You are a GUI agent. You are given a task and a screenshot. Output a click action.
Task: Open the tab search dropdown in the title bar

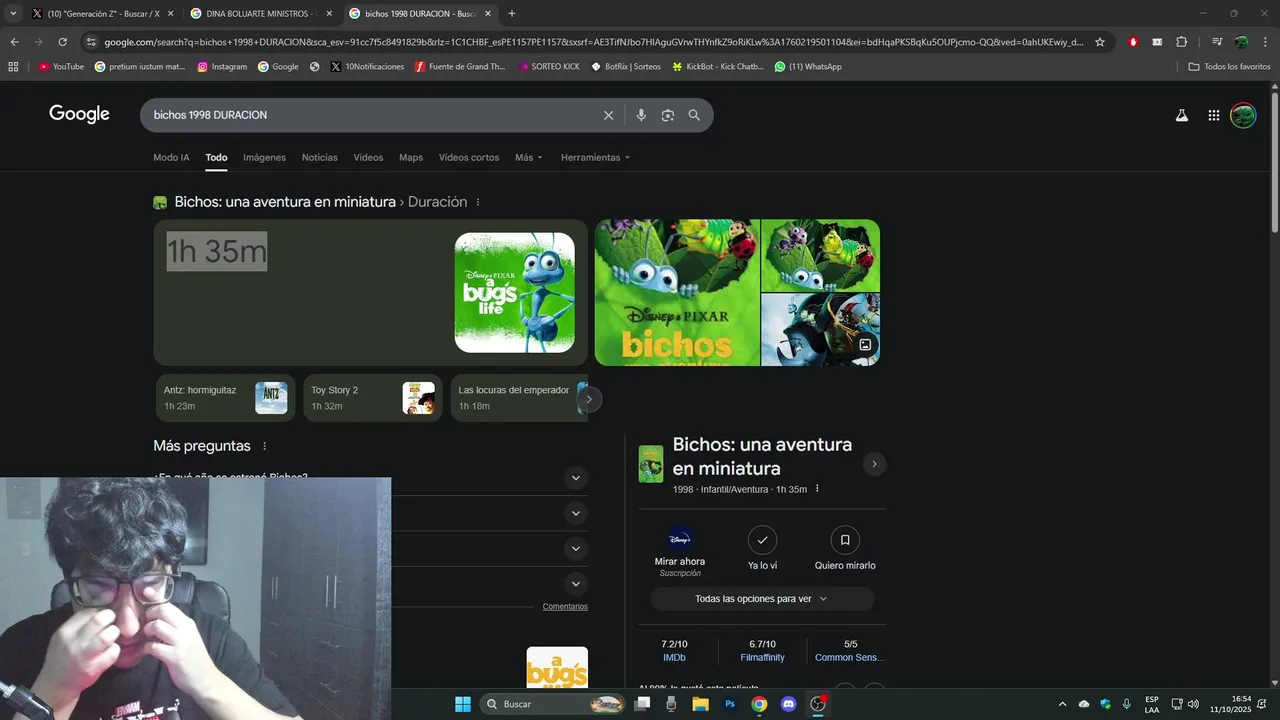tap(13, 14)
